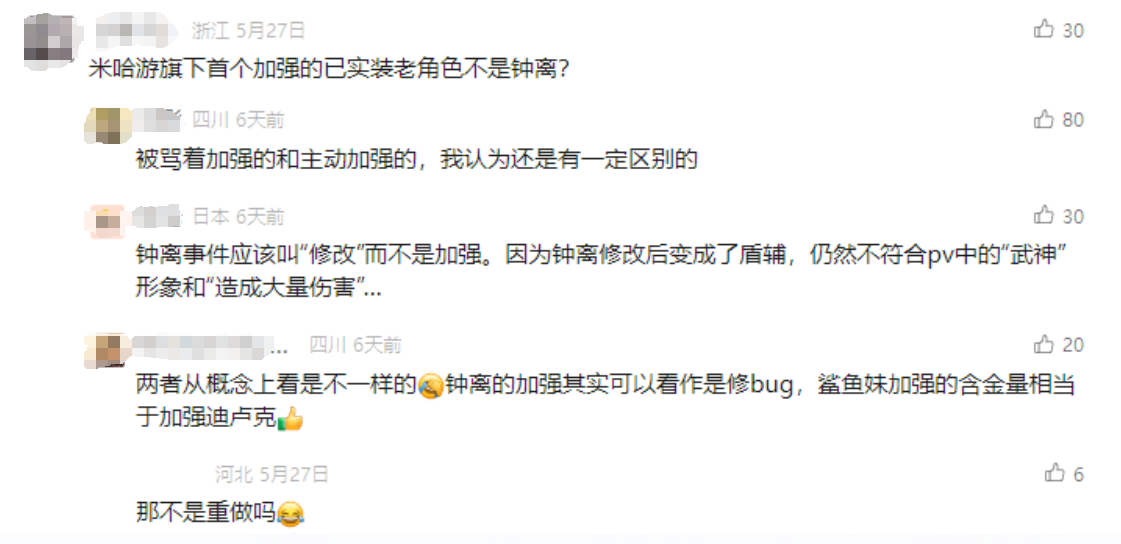Like the Japan user's reply about 钟离事件

tap(1044, 214)
